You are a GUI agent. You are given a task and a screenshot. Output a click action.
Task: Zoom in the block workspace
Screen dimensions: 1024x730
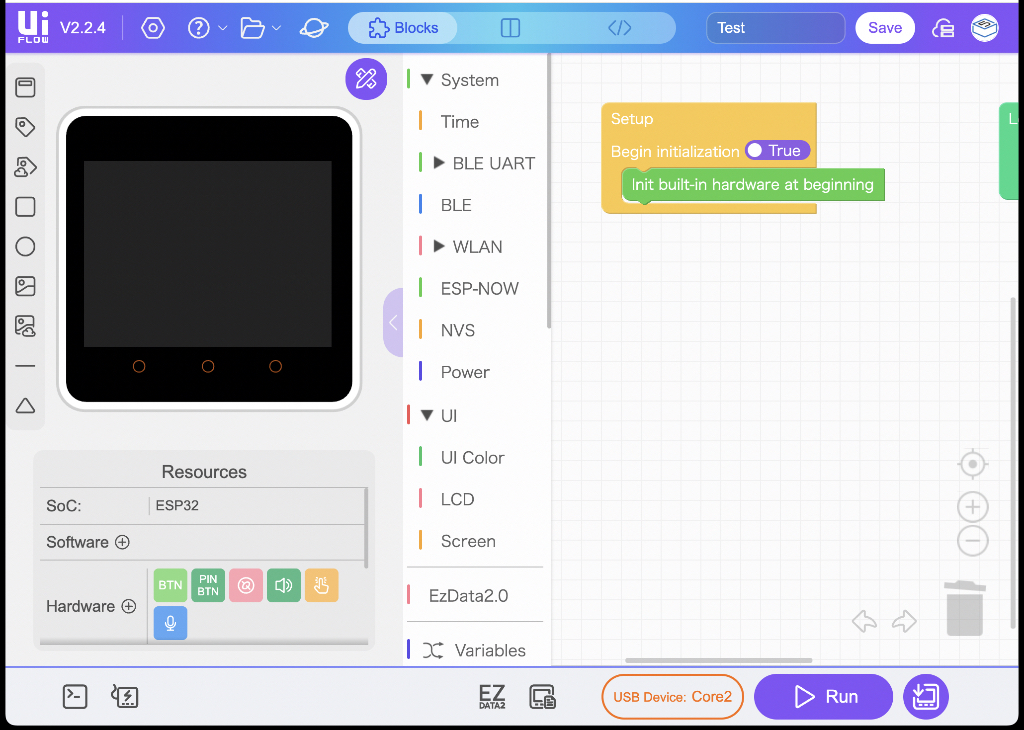(x=972, y=507)
